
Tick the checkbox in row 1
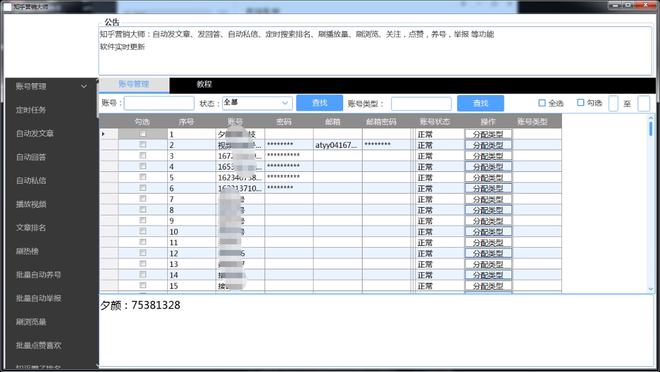pyautogui.click(x=143, y=134)
